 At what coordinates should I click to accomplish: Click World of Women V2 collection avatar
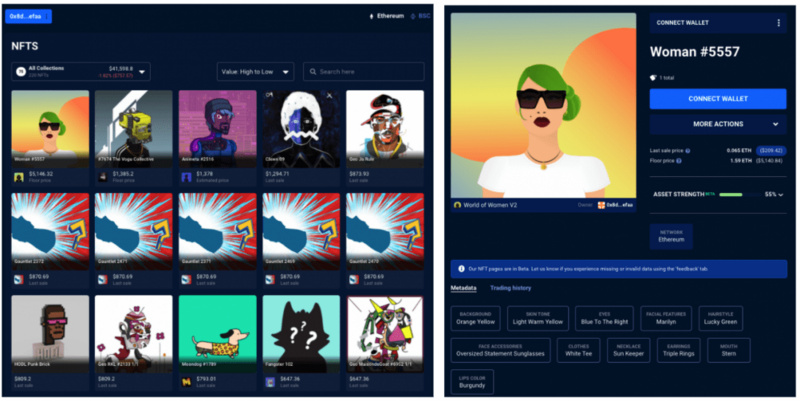pos(458,205)
